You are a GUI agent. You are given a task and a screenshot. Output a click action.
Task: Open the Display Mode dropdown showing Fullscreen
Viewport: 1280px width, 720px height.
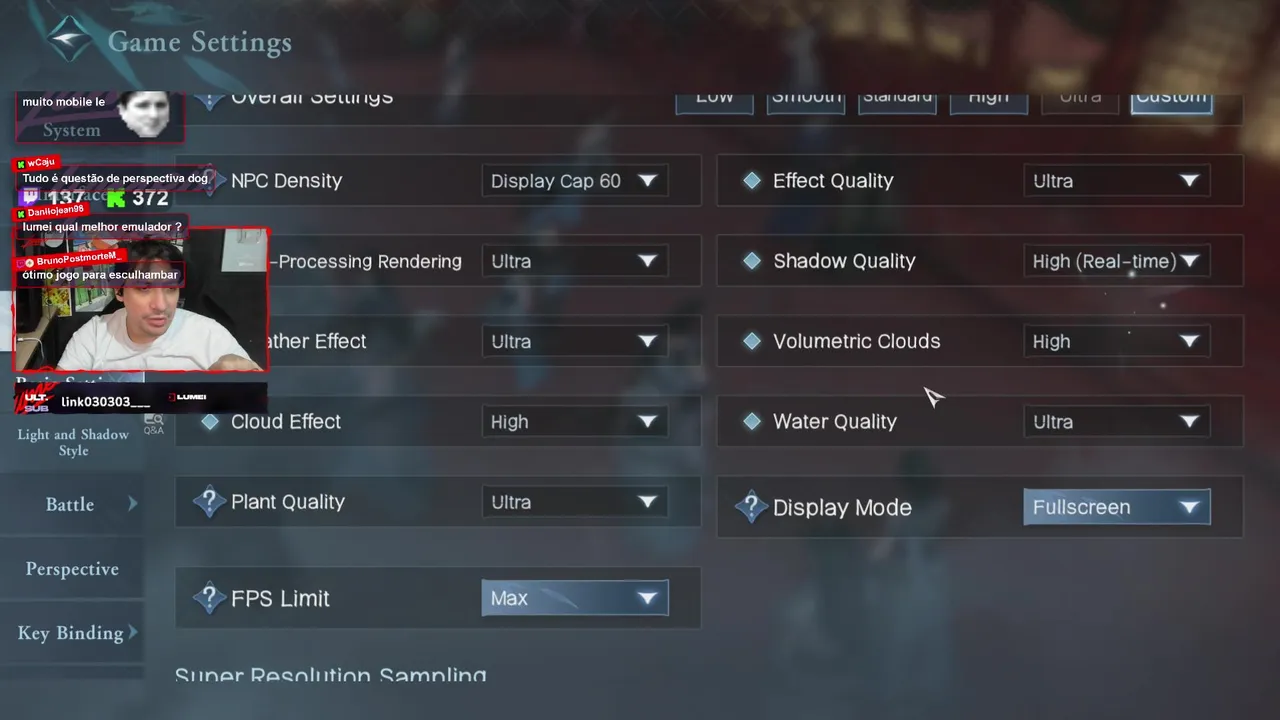tap(1117, 507)
